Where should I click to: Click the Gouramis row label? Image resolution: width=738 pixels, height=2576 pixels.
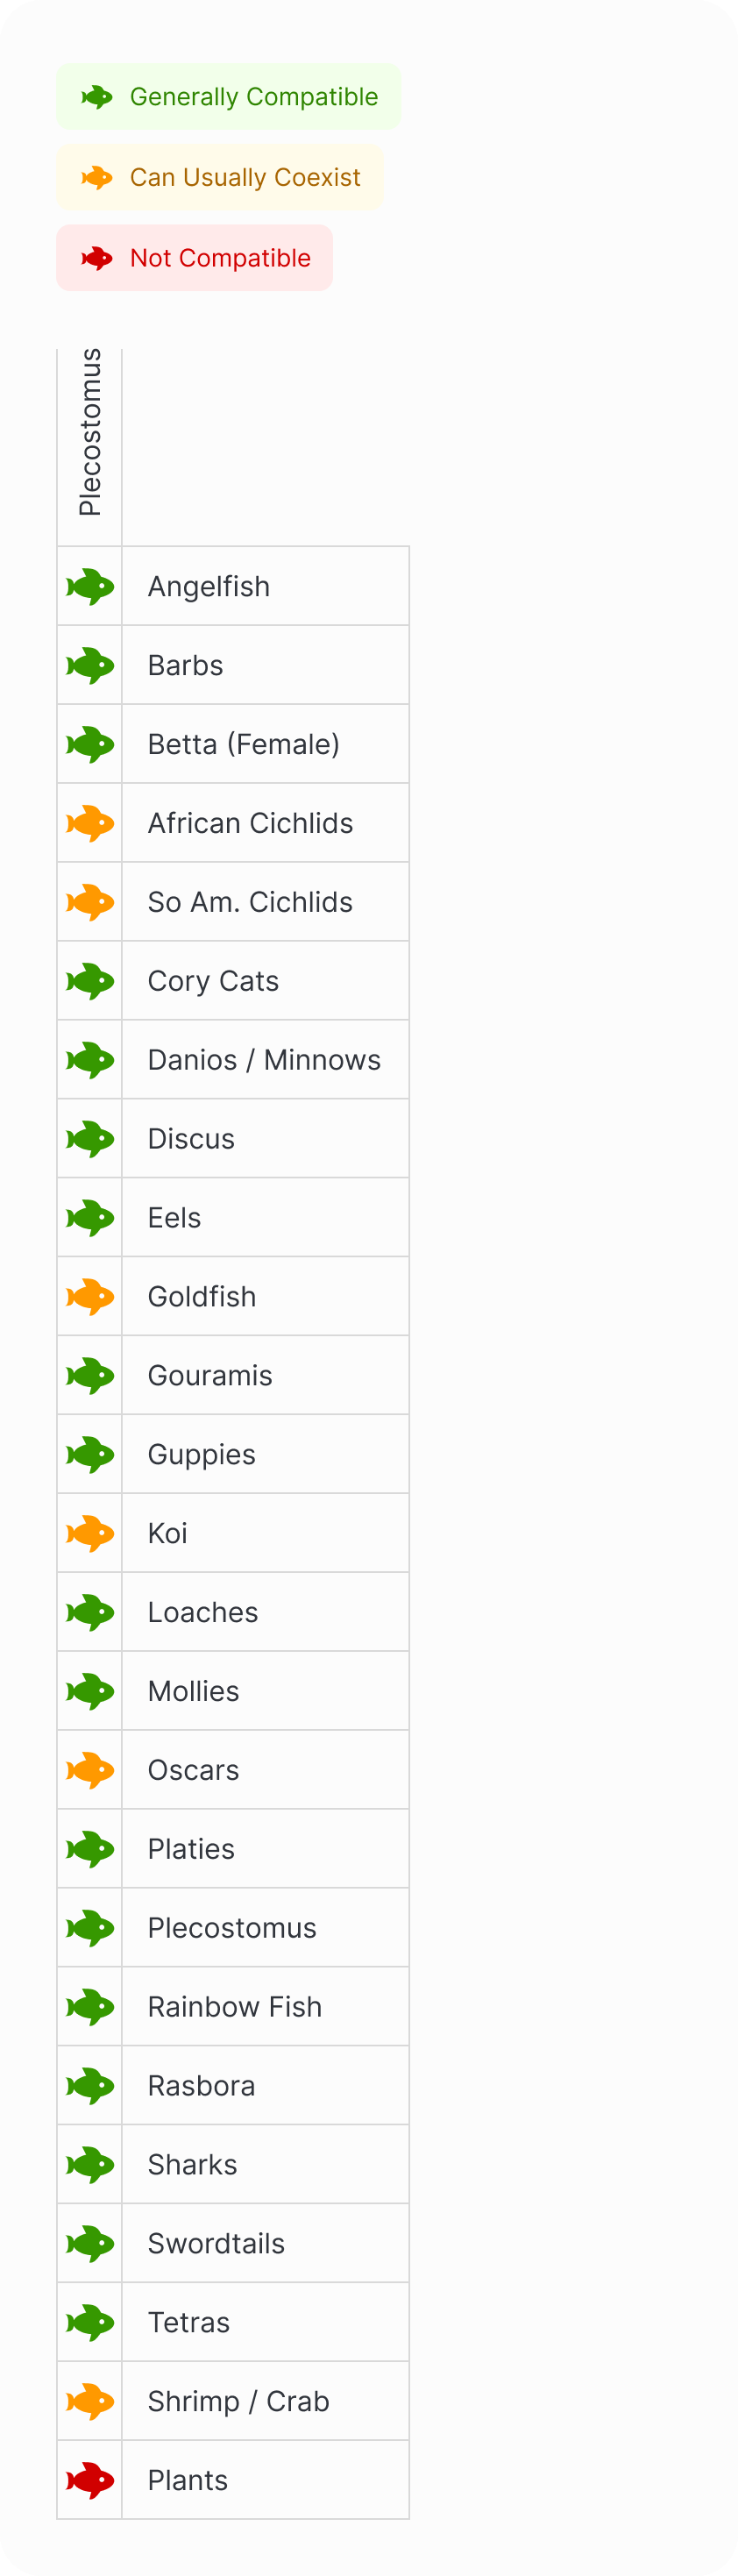point(210,1376)
